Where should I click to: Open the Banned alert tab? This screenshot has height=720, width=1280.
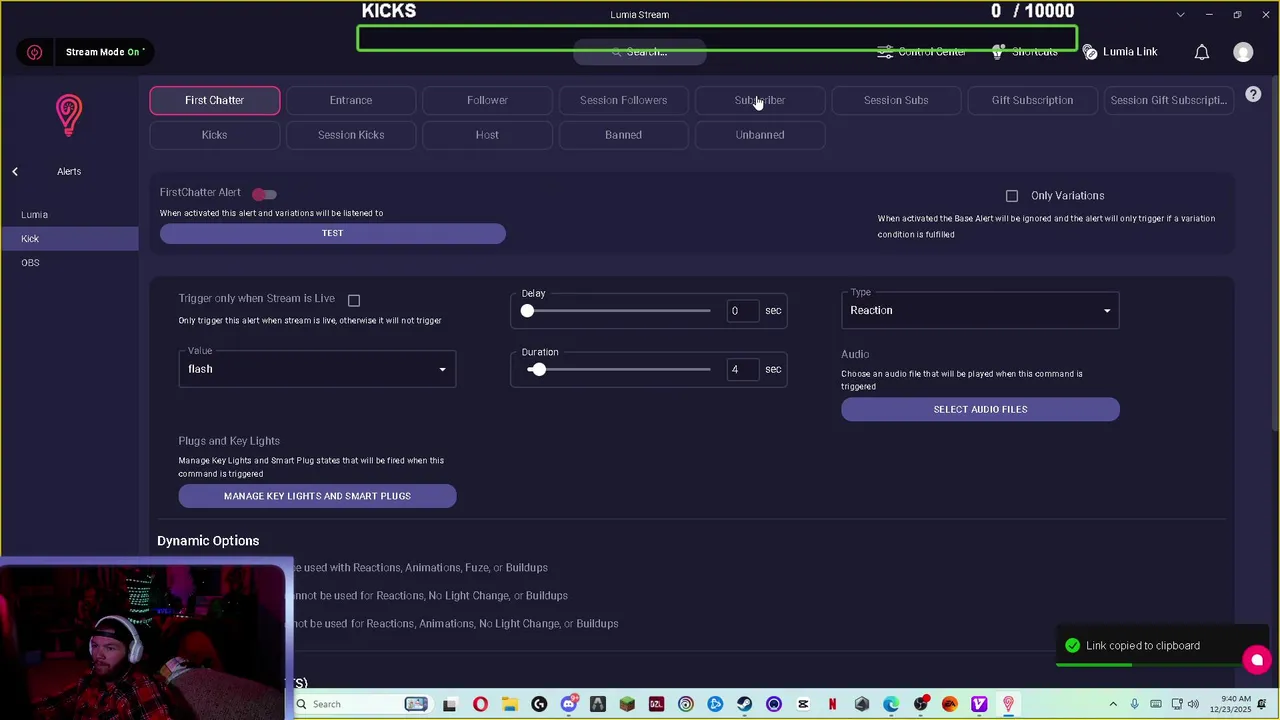(623, 135)
